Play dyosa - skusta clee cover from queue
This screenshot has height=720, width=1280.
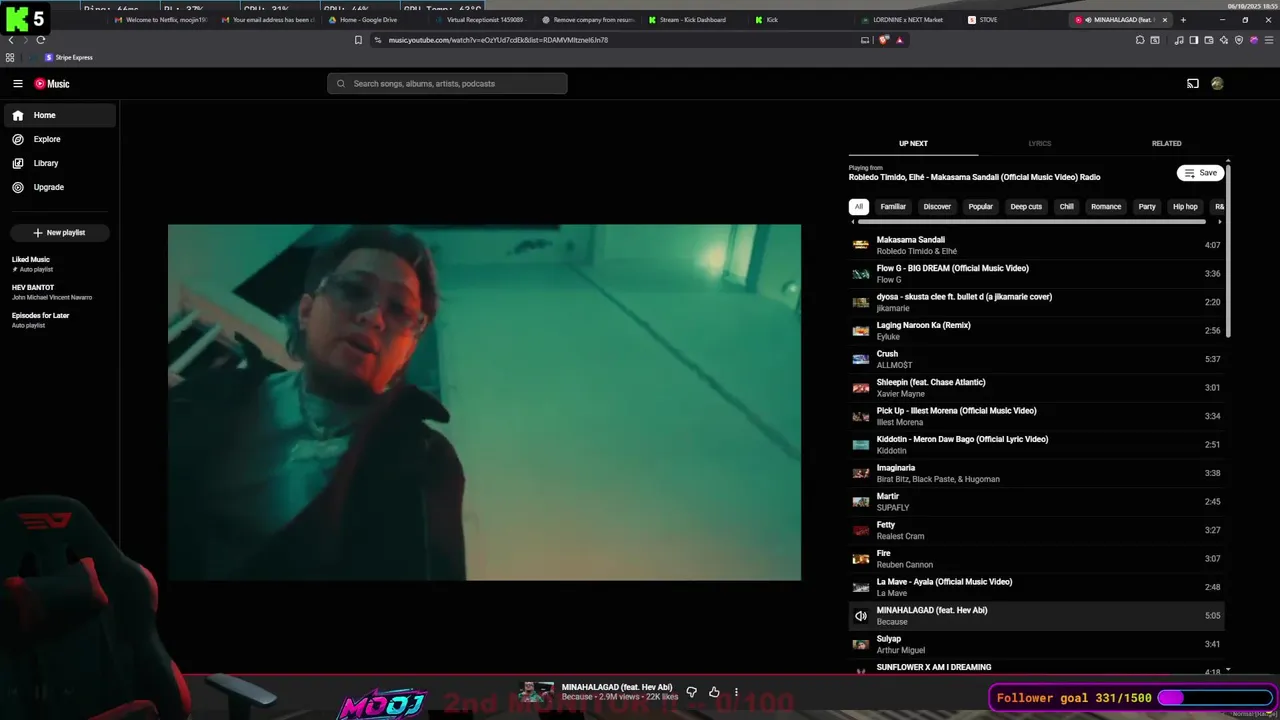pyautogui.click(x=1036, y=302)
